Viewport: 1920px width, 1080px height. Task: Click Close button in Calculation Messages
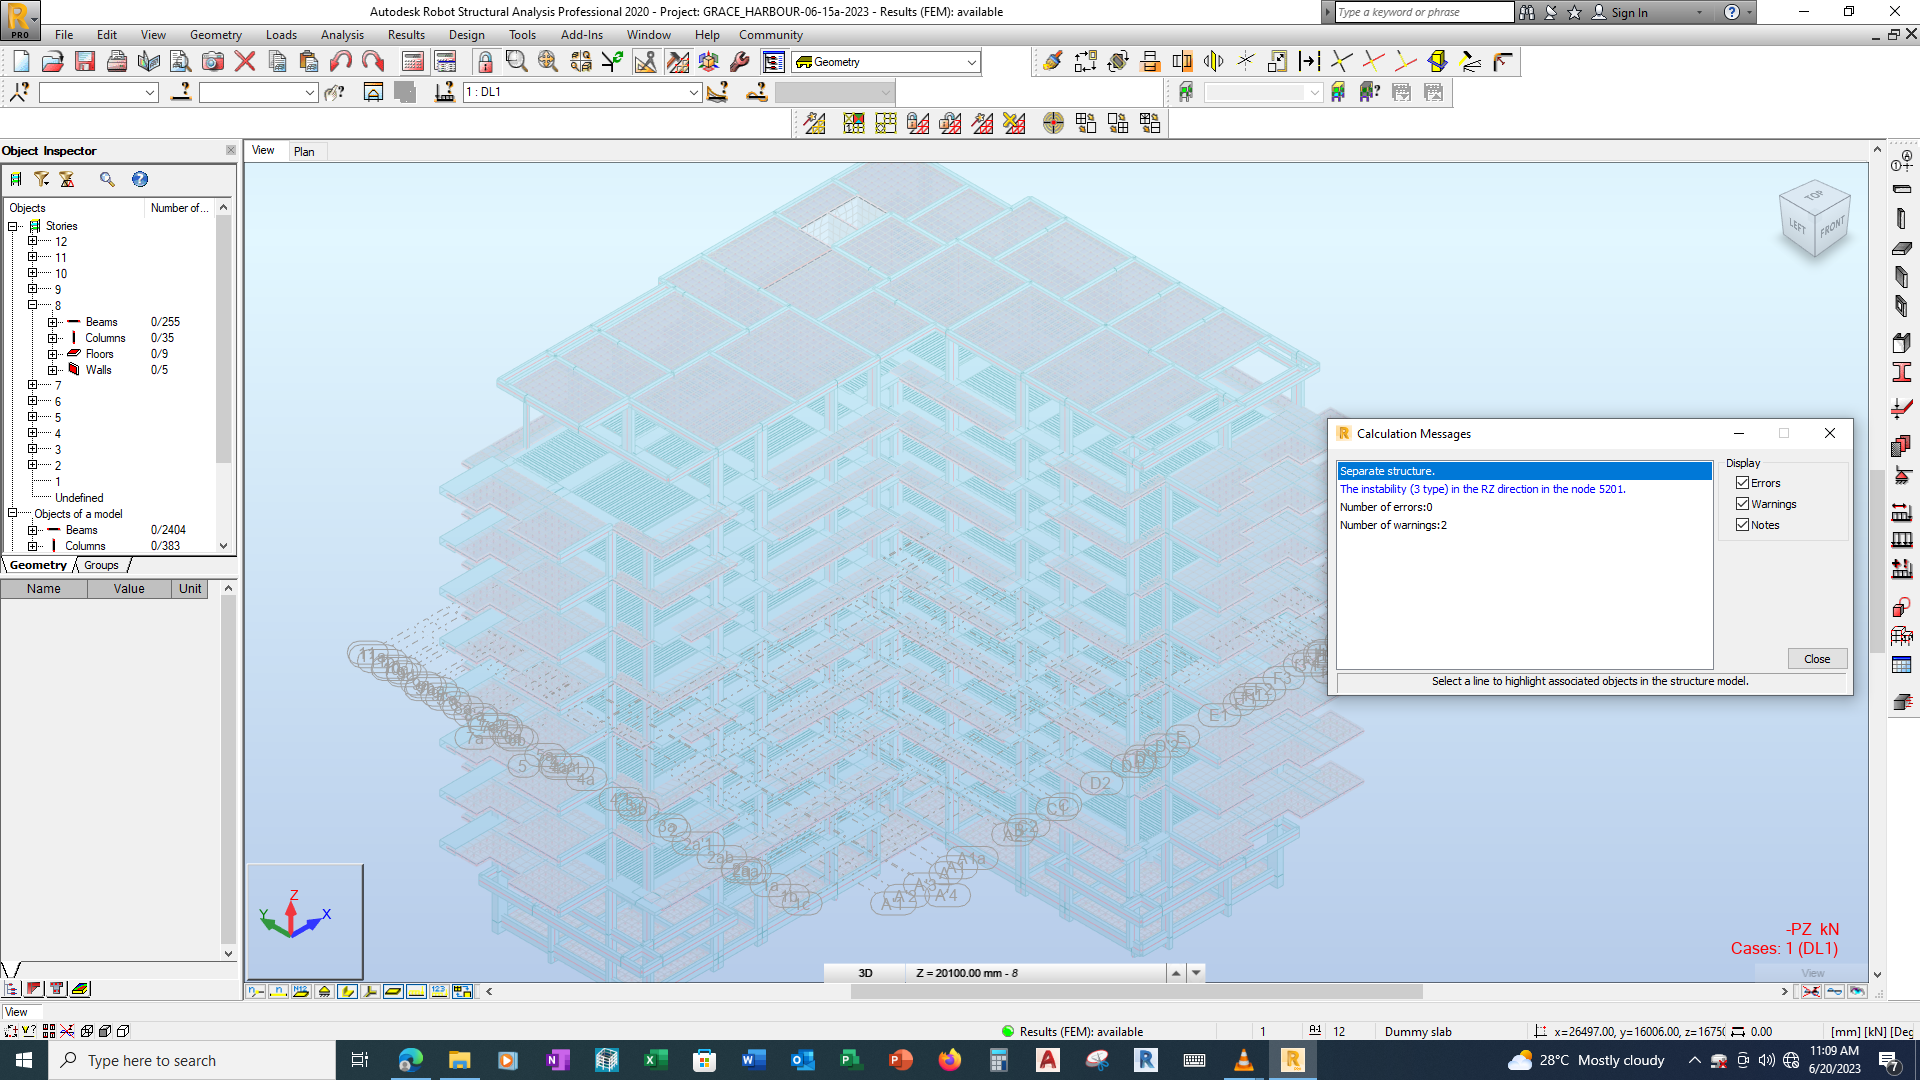pos(1817,659)
